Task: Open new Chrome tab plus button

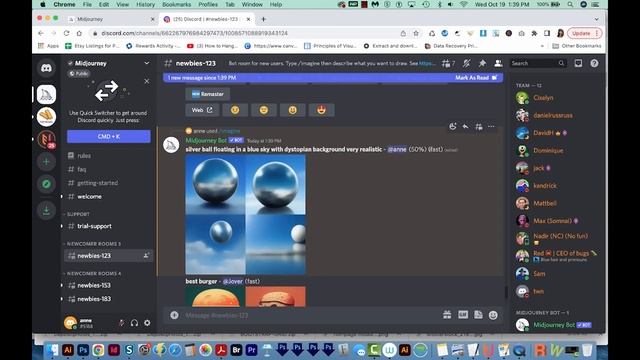Action: (x=263, y=19)
